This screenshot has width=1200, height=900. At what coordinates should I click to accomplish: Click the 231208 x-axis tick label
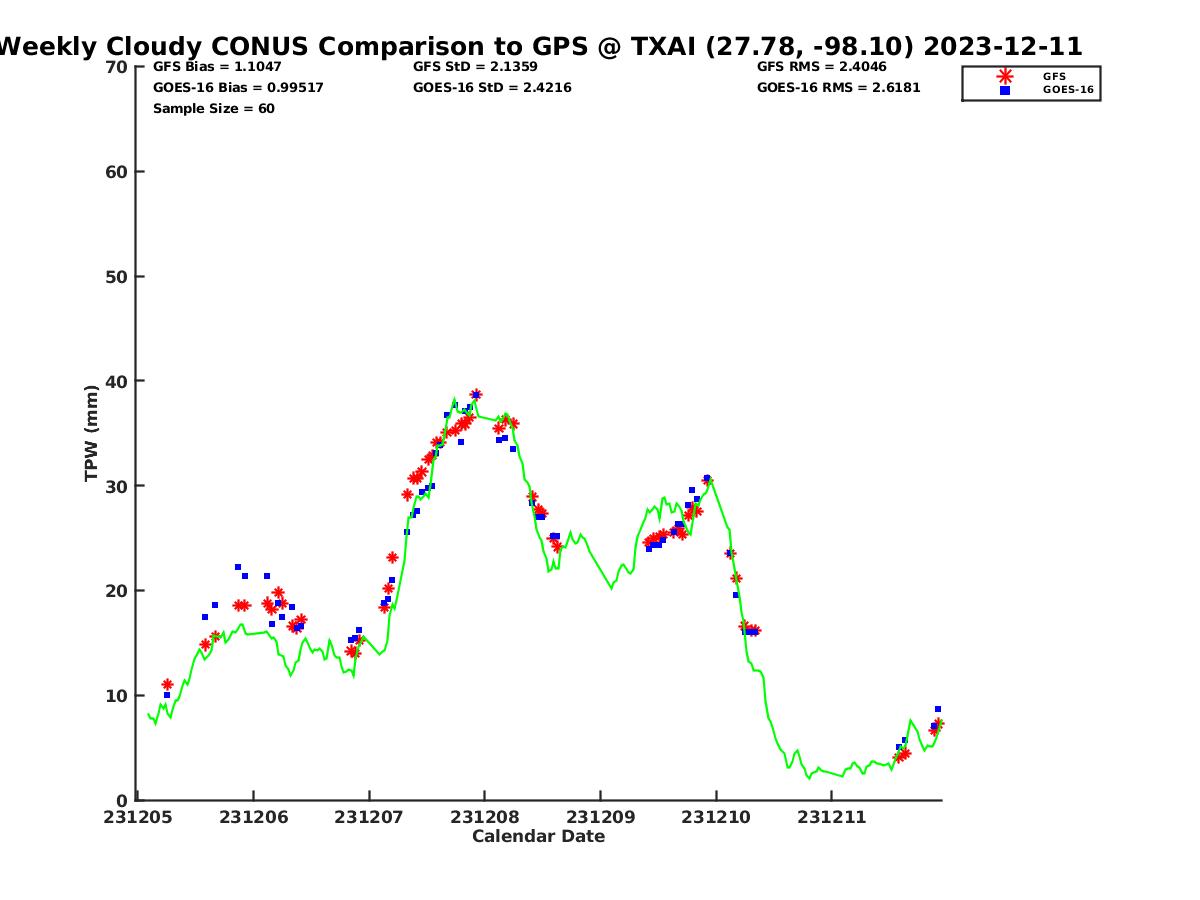[x=485, y=817]
